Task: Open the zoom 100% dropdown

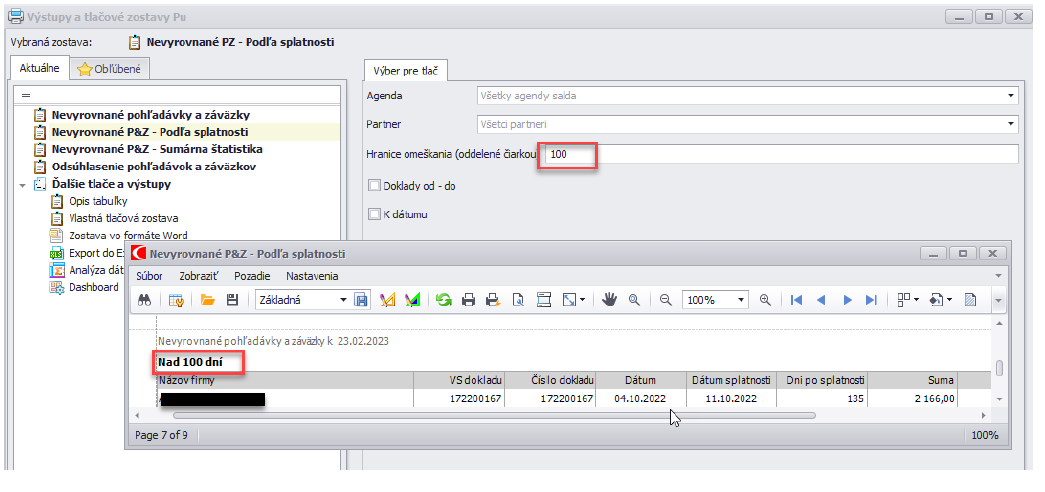Action: (741, 299)
